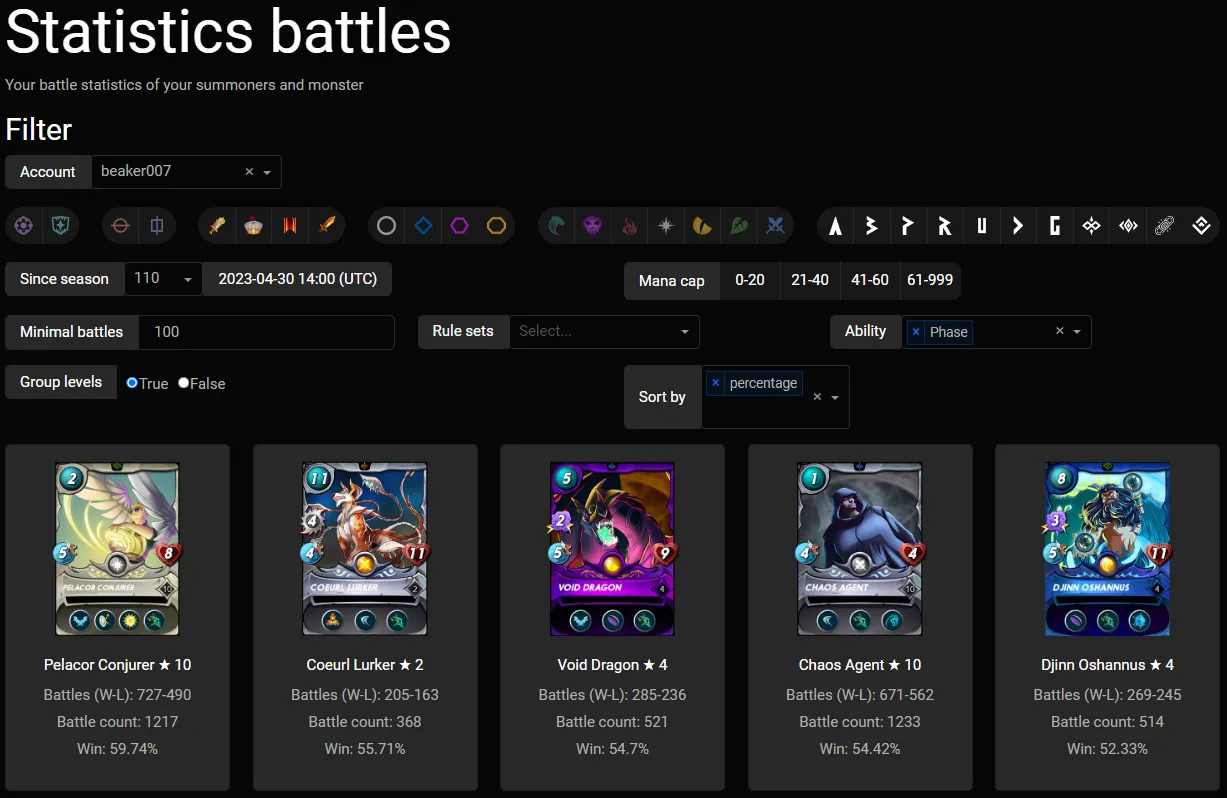This screenshot has height=798, width=1227.
Task: Select Group levels True radio
Action: pyautogui.click(x=132, y=383)
